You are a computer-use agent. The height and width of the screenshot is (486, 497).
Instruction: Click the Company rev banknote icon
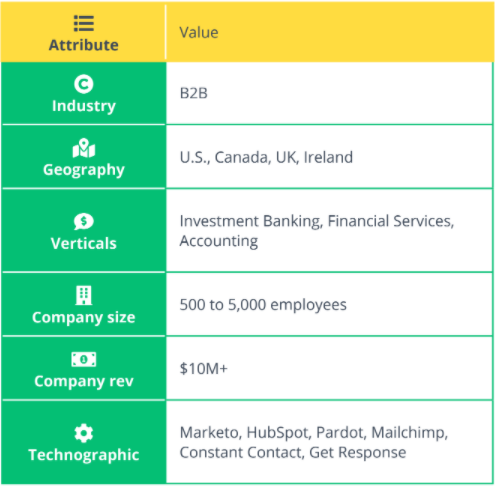[84, 359]
